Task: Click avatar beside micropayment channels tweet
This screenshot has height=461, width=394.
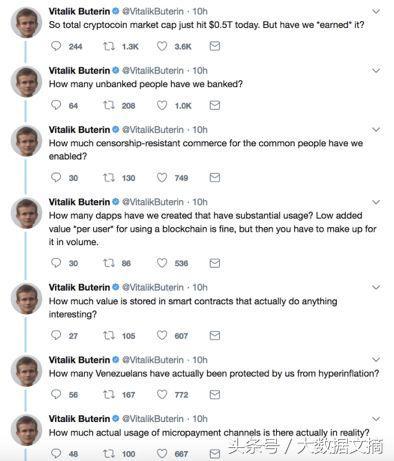Action: click(x=27, y=430)
